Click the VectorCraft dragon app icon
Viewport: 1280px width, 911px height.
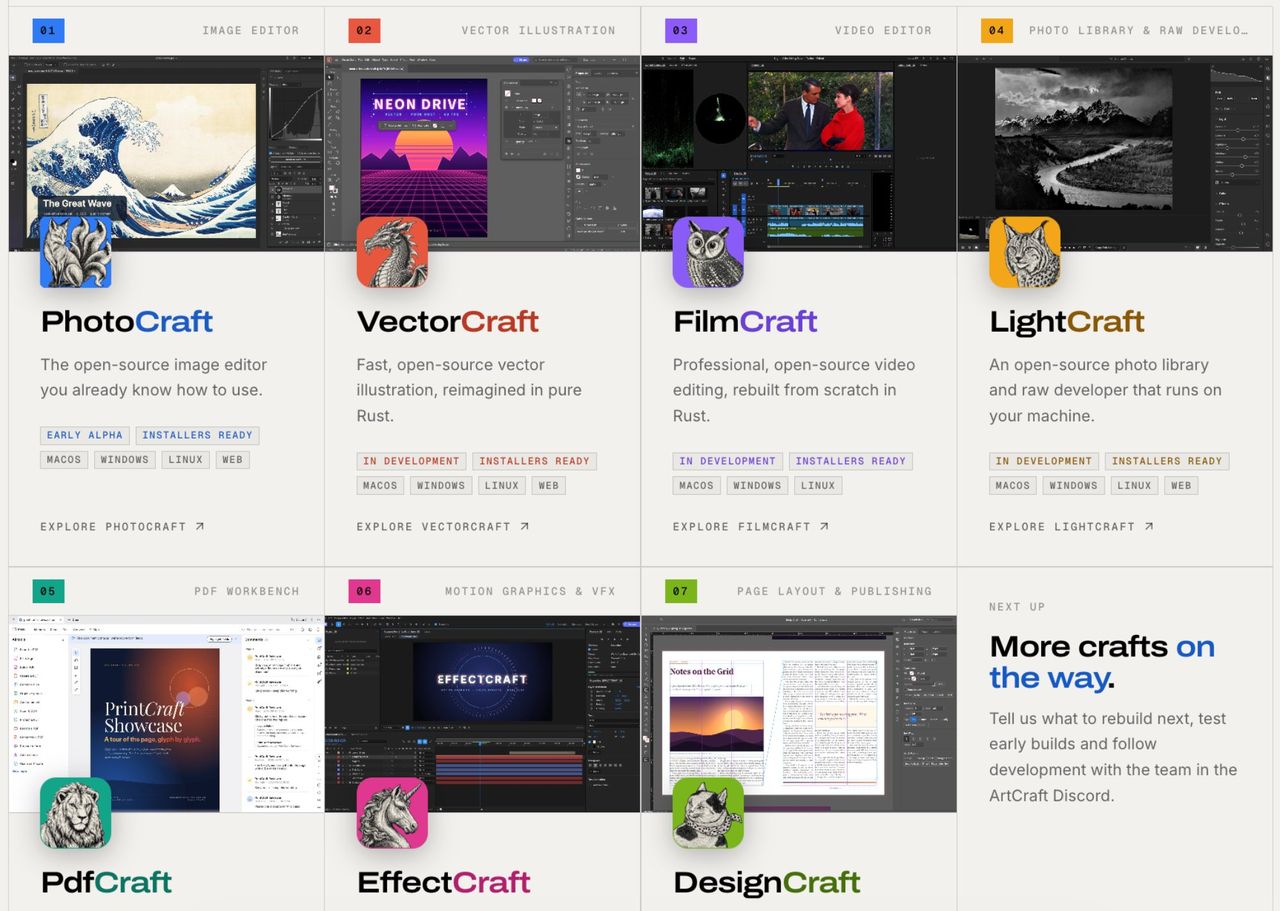click(x=392, y=253)
